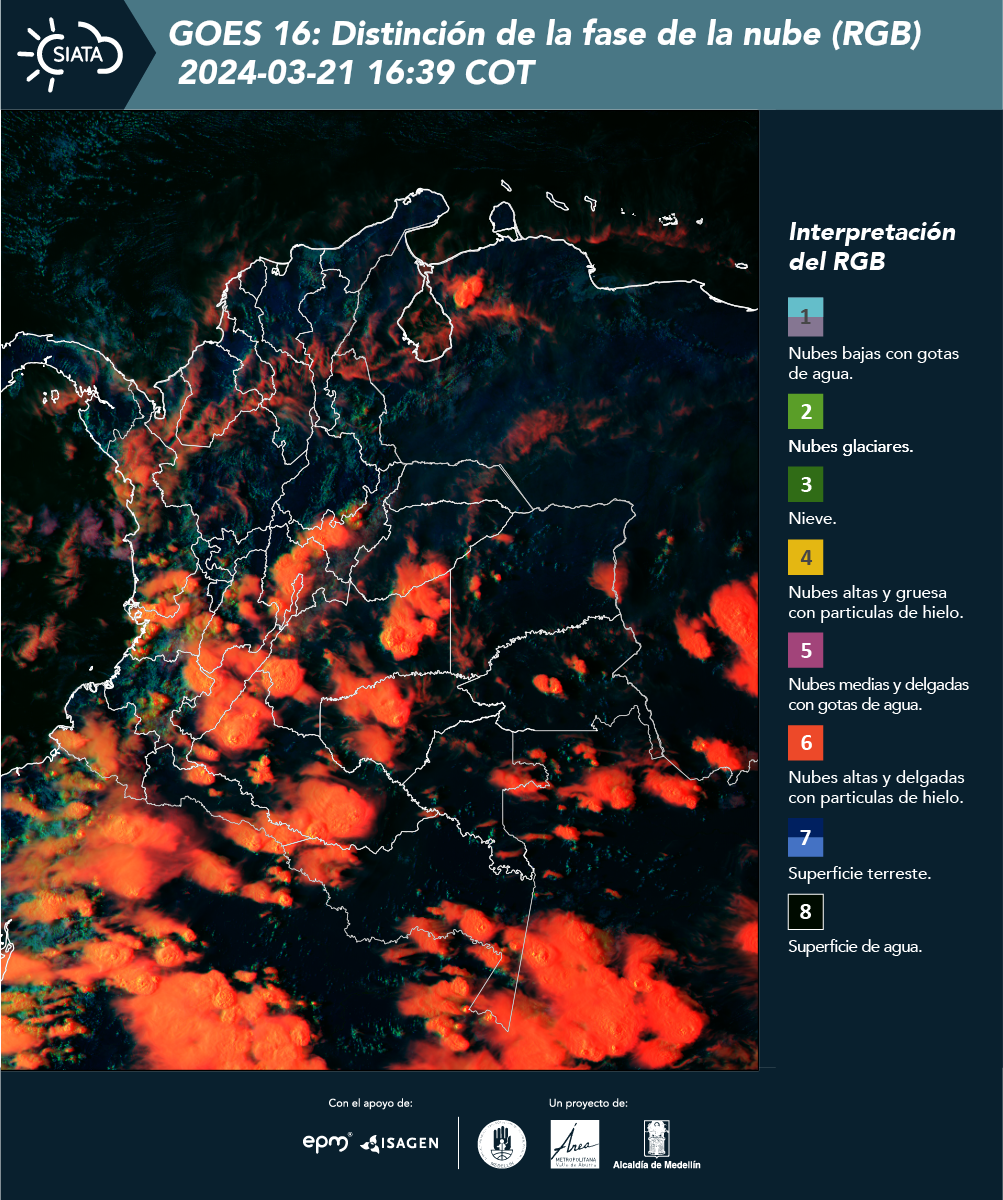Click the heading 'Interpretación del RGB'

coord(872,246)
